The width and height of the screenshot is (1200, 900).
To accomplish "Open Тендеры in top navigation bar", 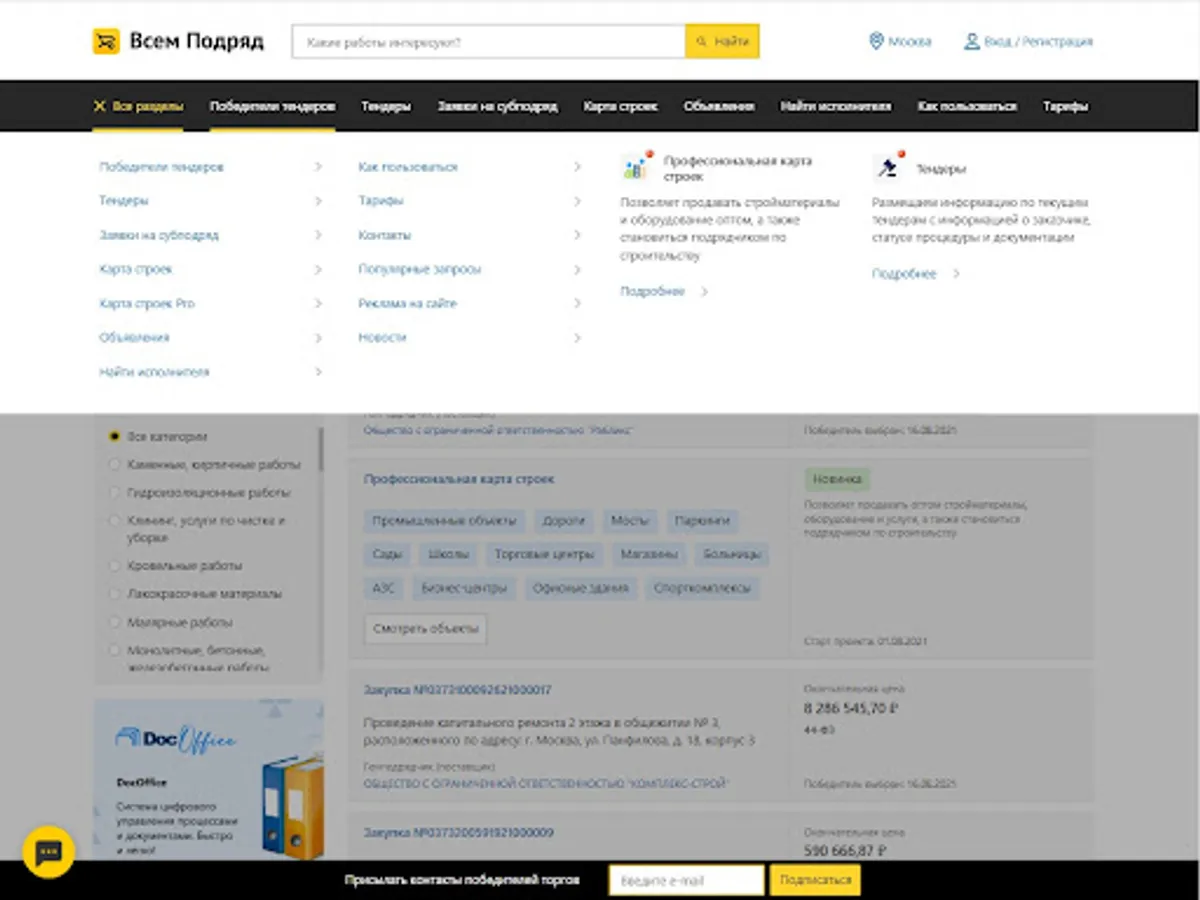I will (386, 106).
